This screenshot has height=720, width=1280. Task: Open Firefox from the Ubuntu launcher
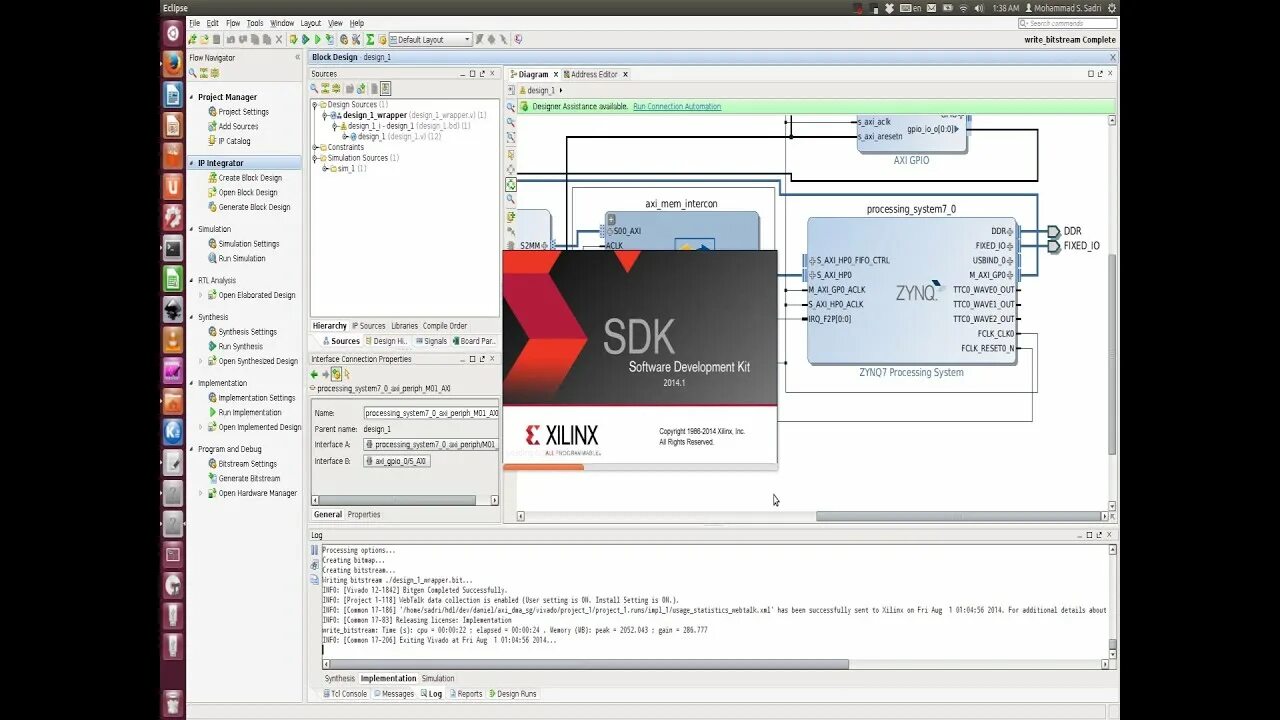pyautogui.click(x=173, y=64)
